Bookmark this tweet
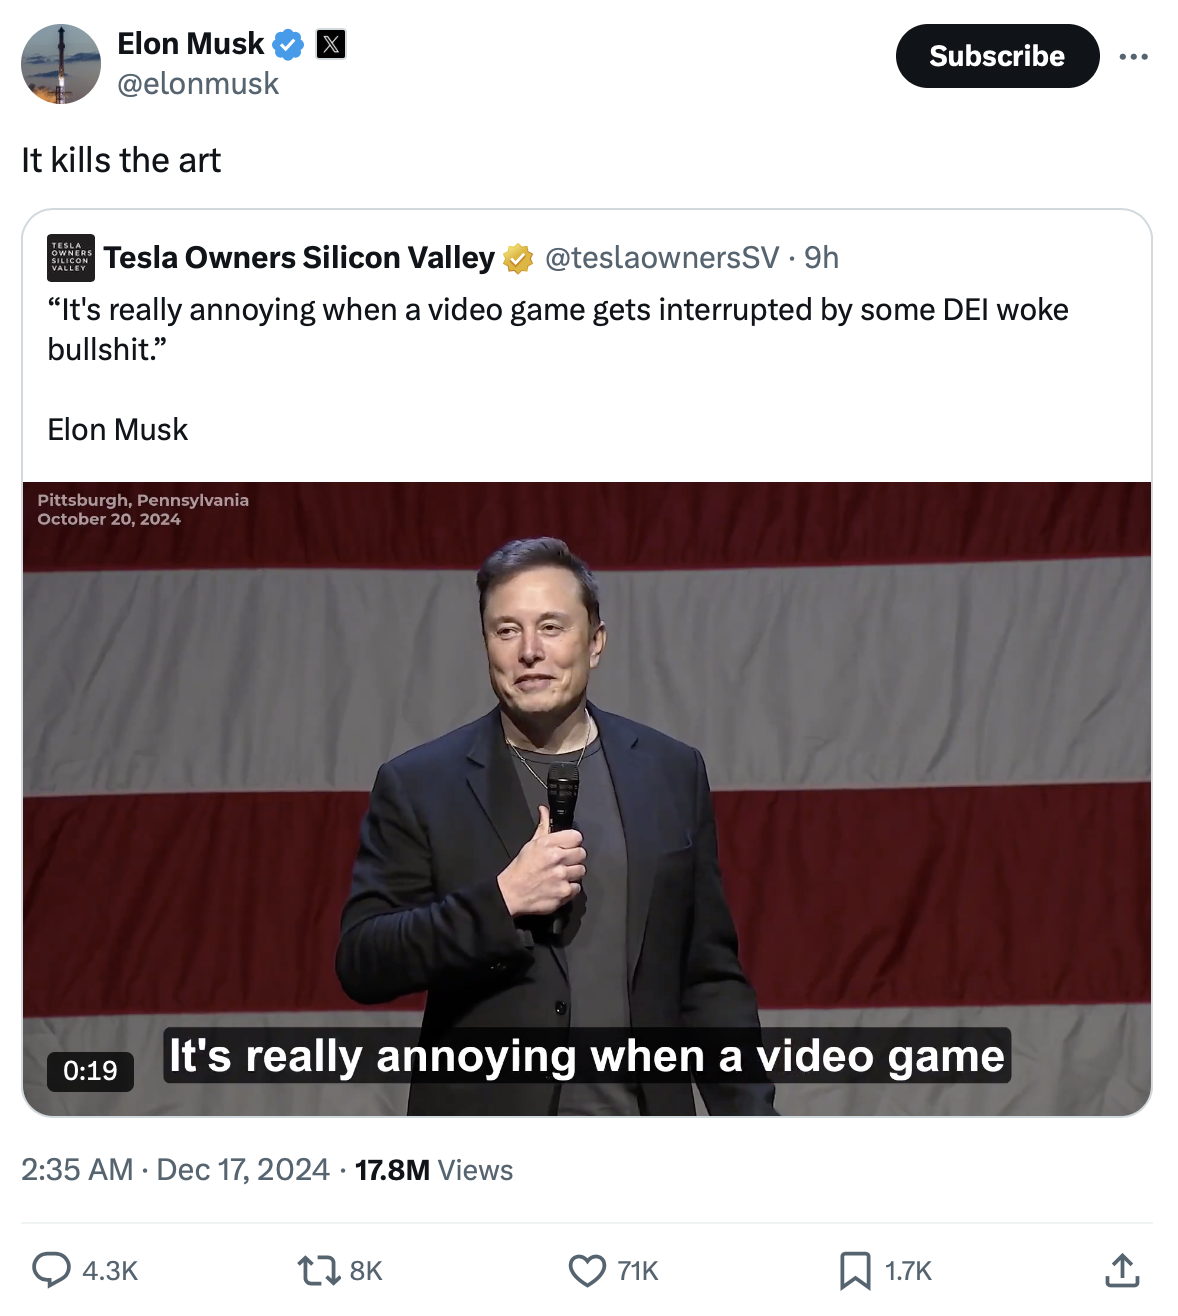 coord(854,1270)
